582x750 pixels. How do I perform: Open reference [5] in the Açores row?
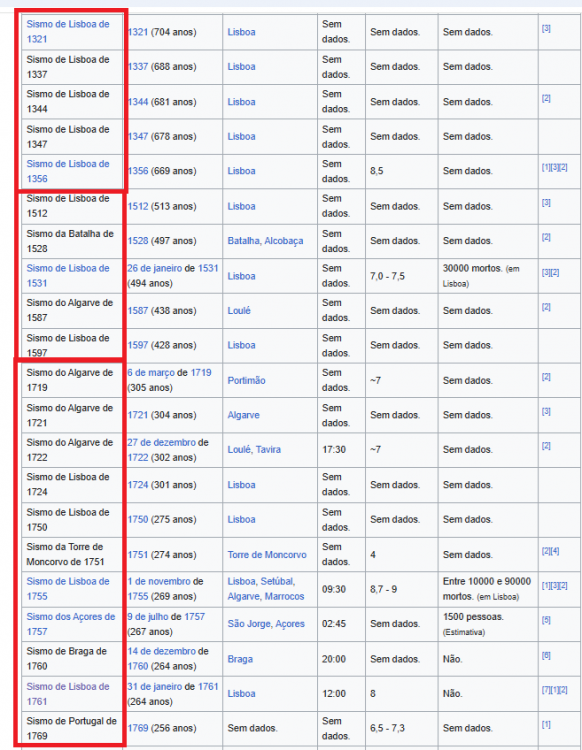546,620
